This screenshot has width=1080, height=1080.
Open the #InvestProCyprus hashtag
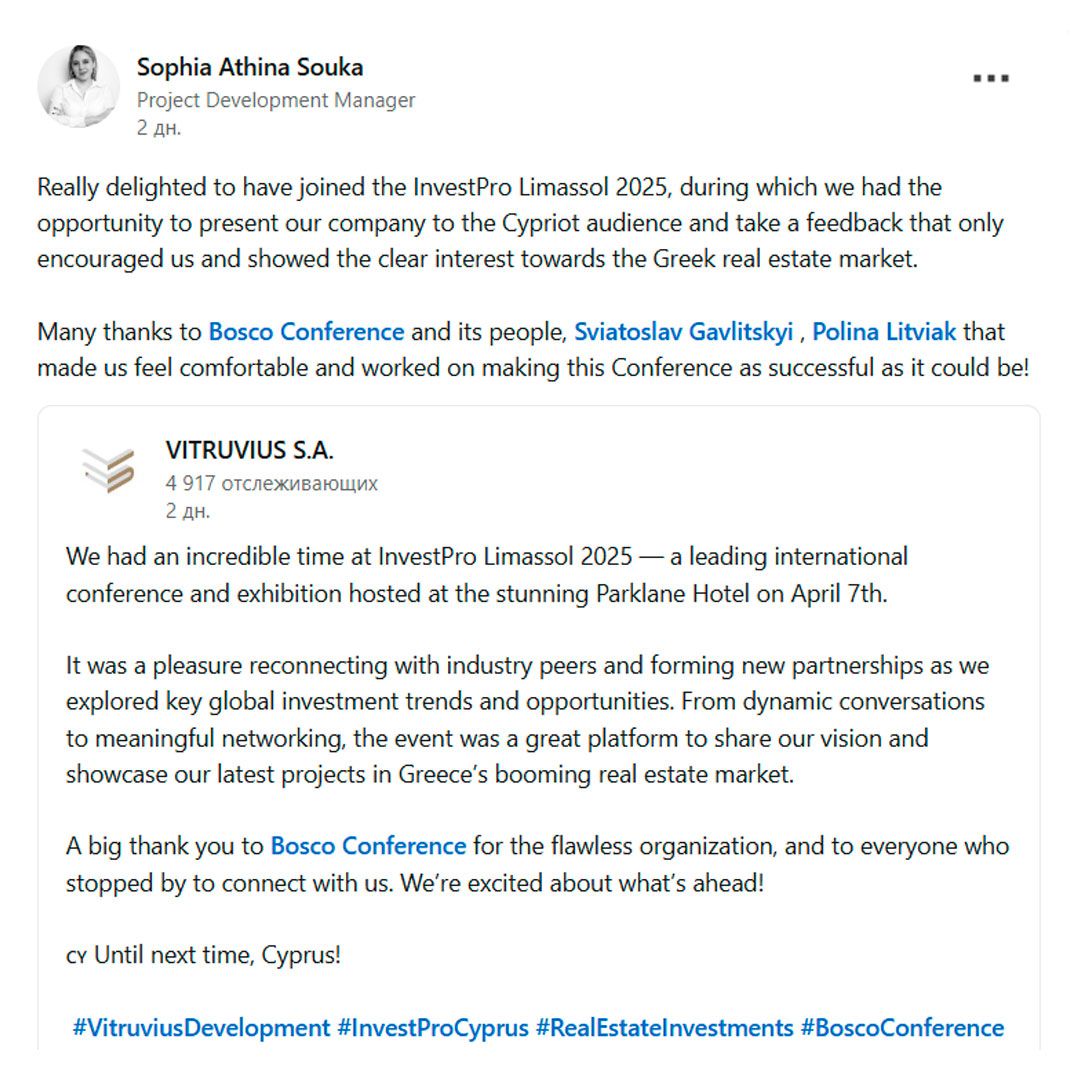(432, 1027)
